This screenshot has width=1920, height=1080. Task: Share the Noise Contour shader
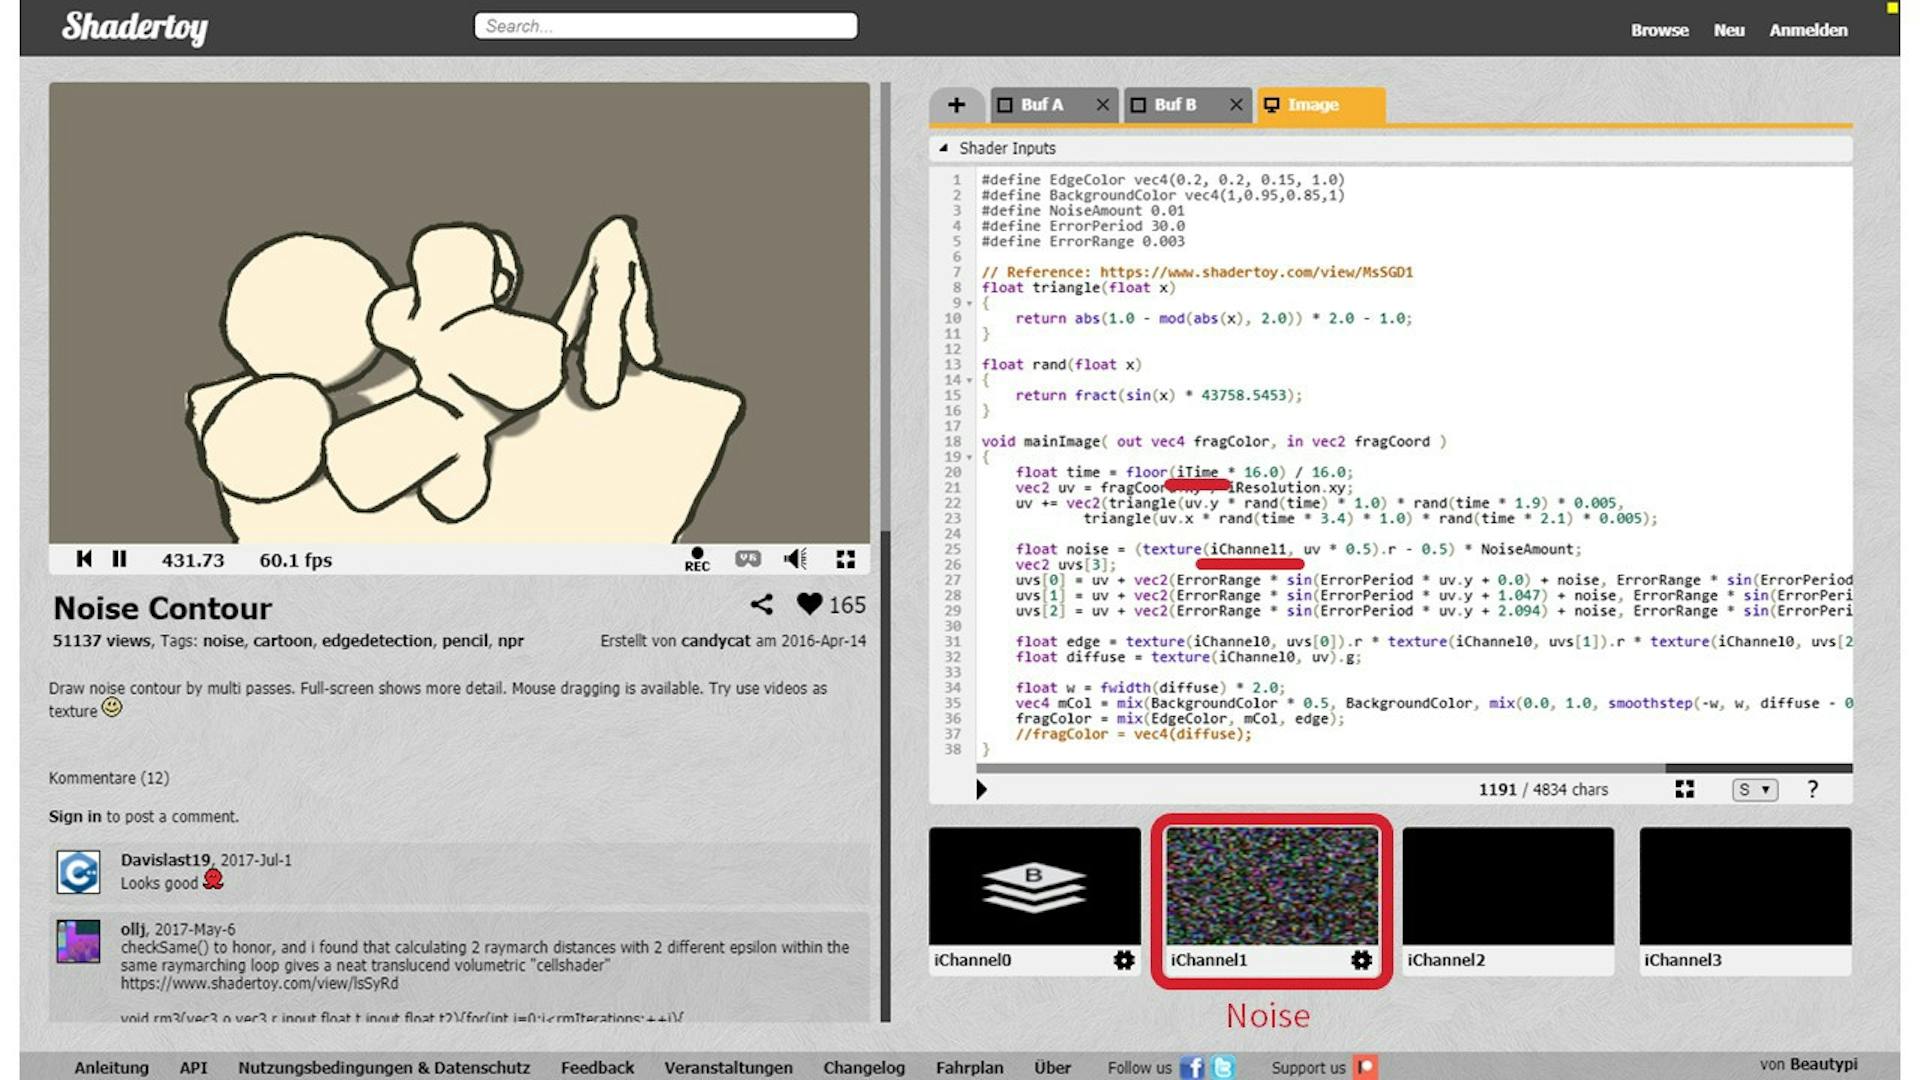pyautogui.click(x=763, y=604)
